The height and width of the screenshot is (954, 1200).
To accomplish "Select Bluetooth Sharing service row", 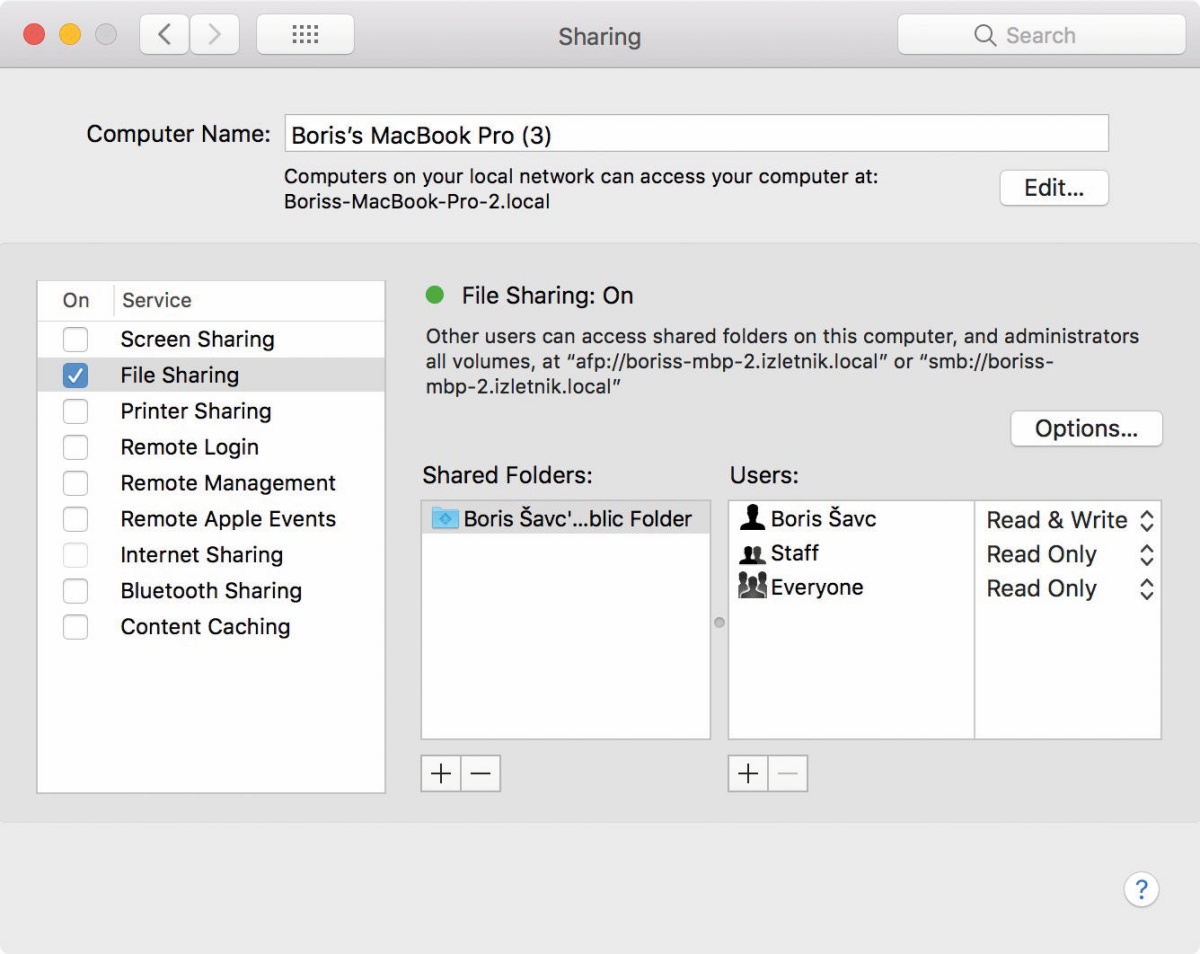I will (211, 591).
